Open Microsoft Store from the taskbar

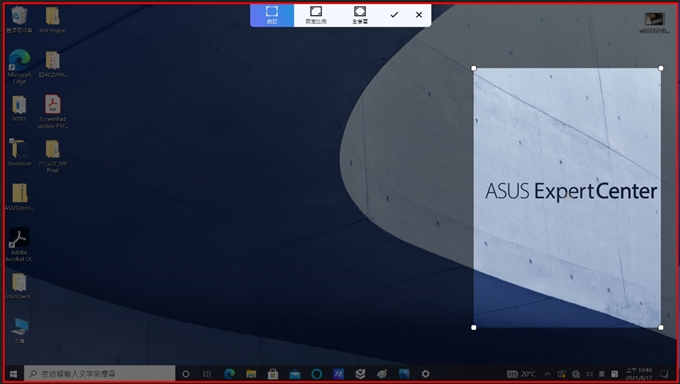[273, 374]
